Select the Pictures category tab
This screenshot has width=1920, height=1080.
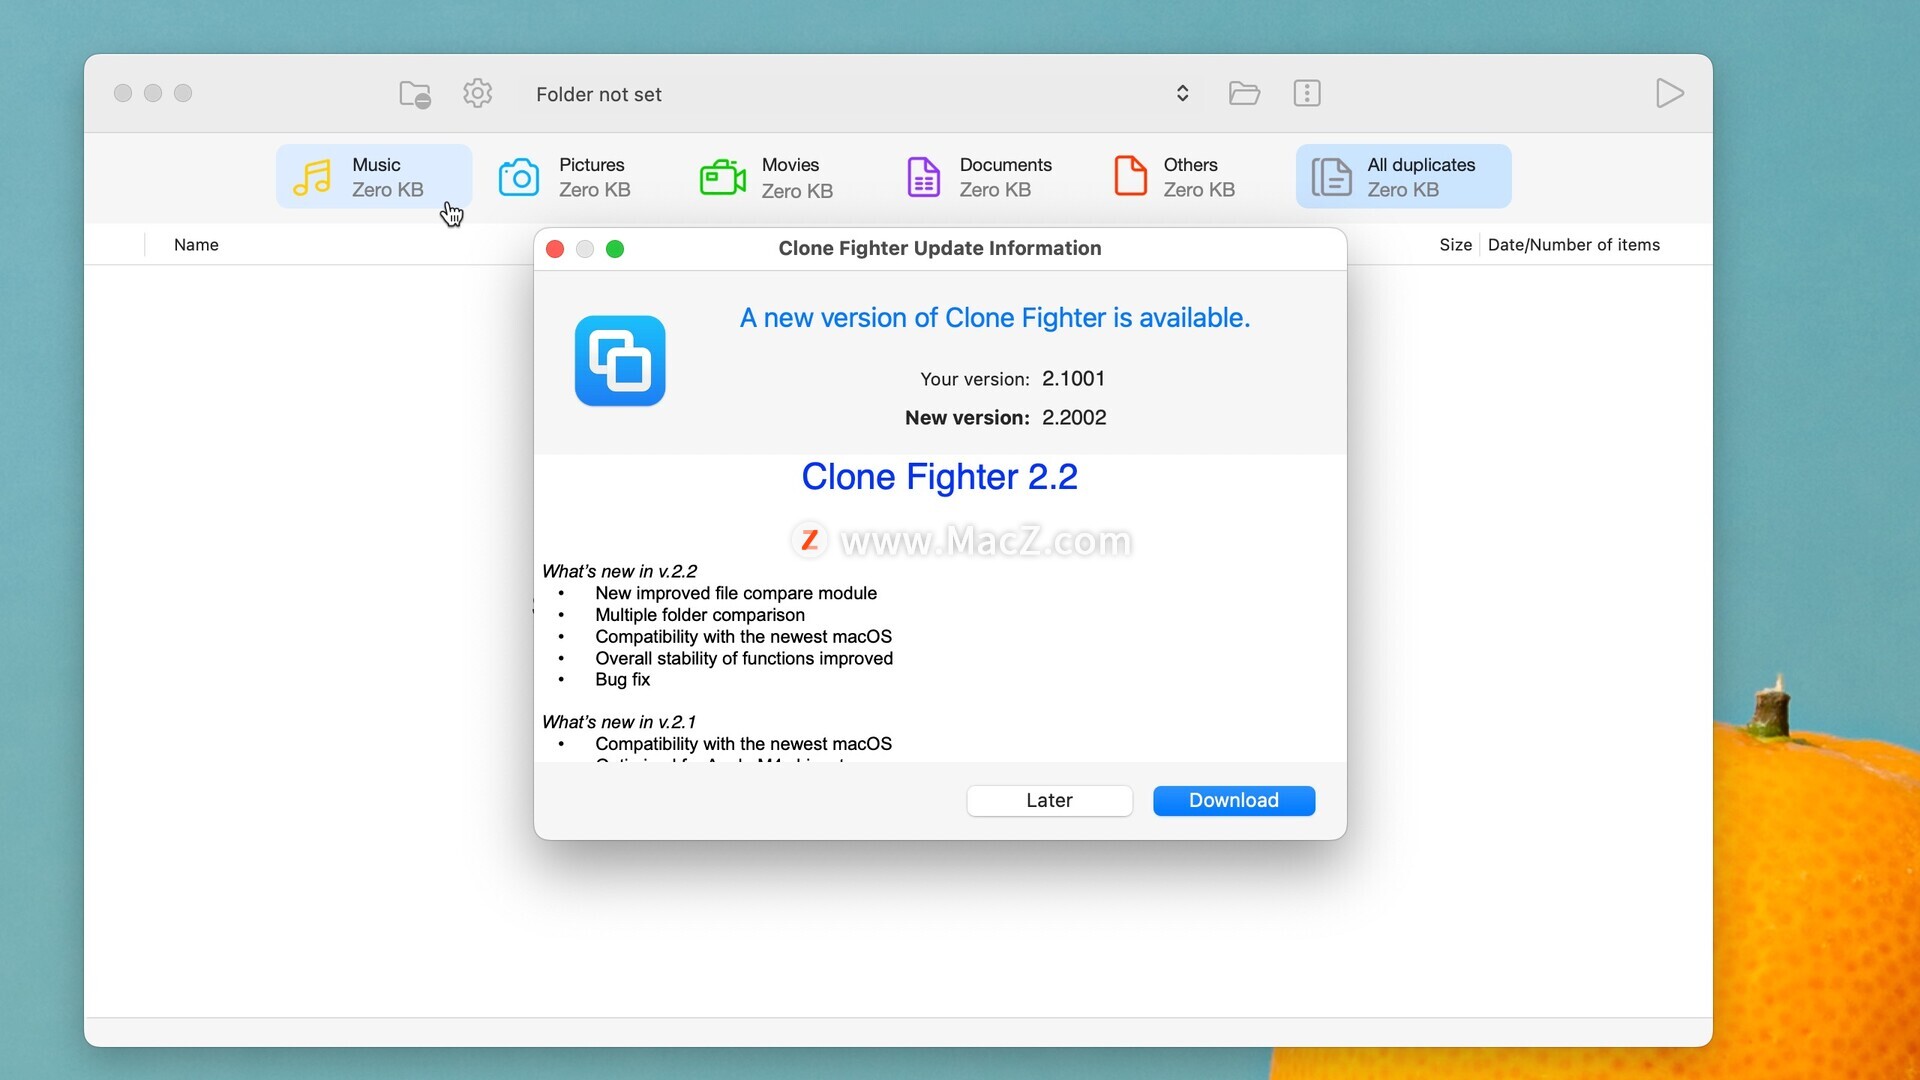coord(566,177)
